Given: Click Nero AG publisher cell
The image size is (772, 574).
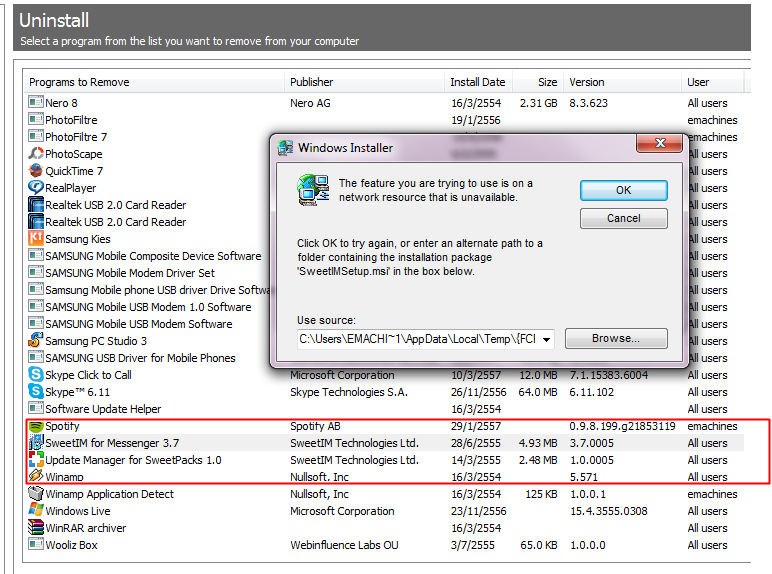Looking at the screenshot, I should tap(310, 103).
